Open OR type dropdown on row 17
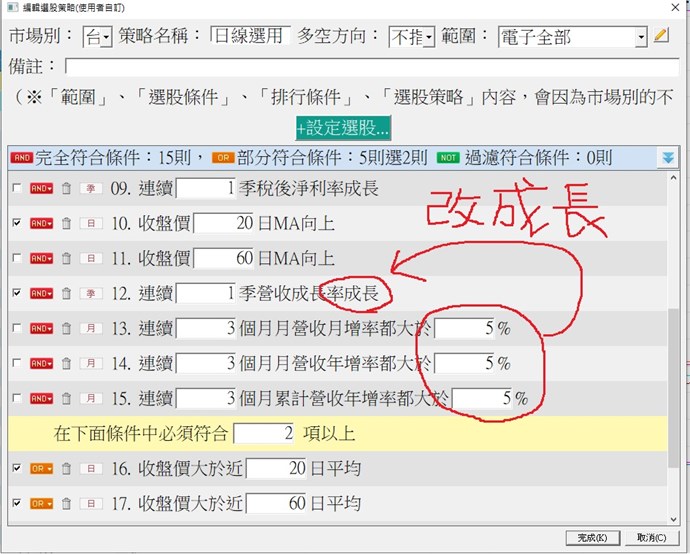 [x=41, y=503]
